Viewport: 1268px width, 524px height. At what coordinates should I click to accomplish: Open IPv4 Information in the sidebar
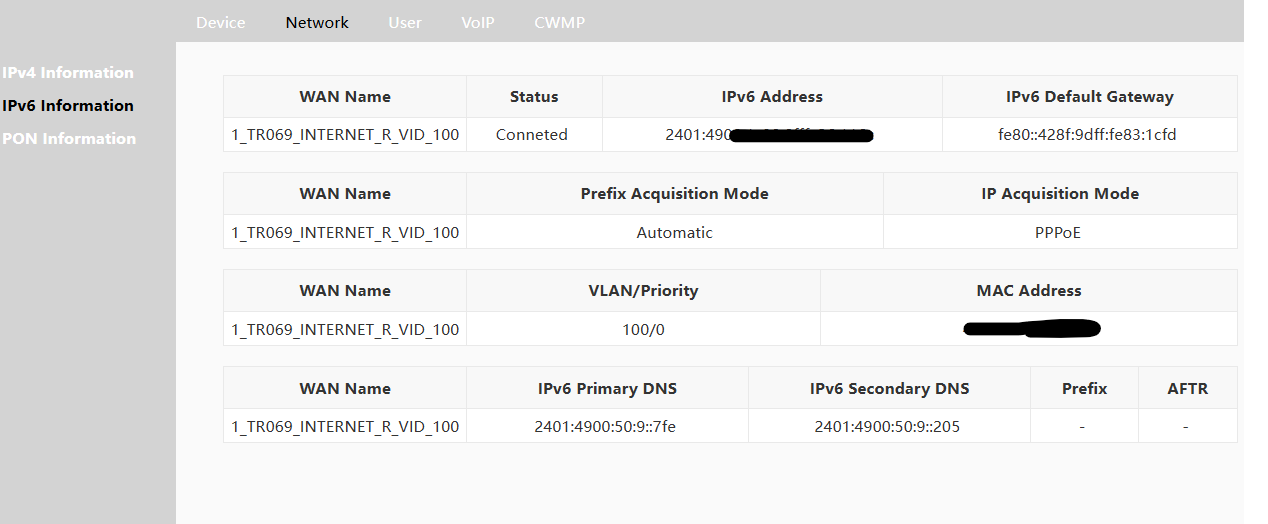coord(68,72)
